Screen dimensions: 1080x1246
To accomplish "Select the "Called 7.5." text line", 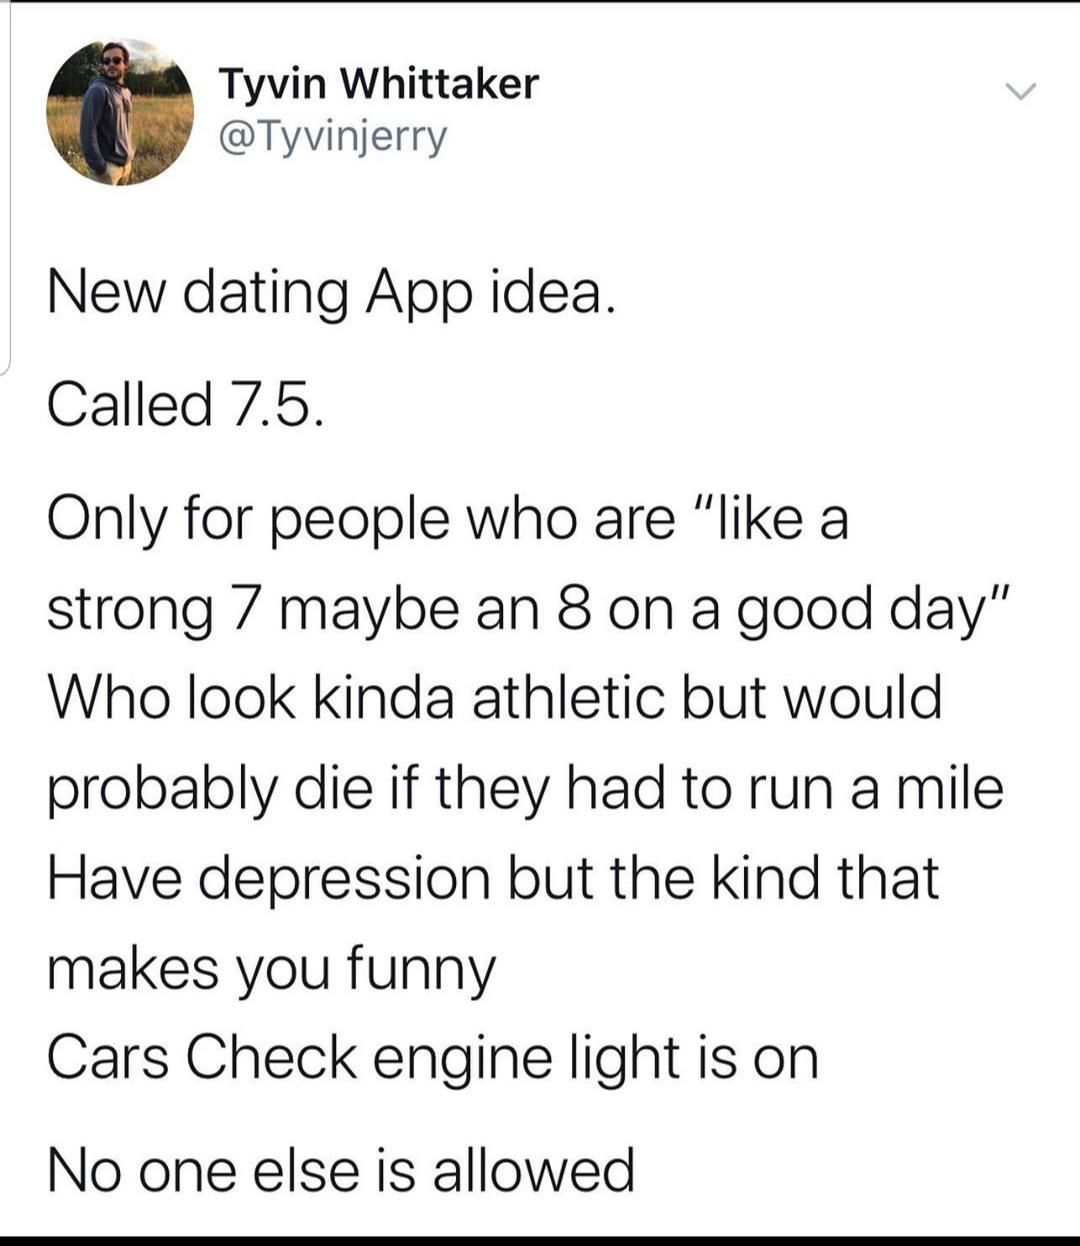I will click(185, 404).
